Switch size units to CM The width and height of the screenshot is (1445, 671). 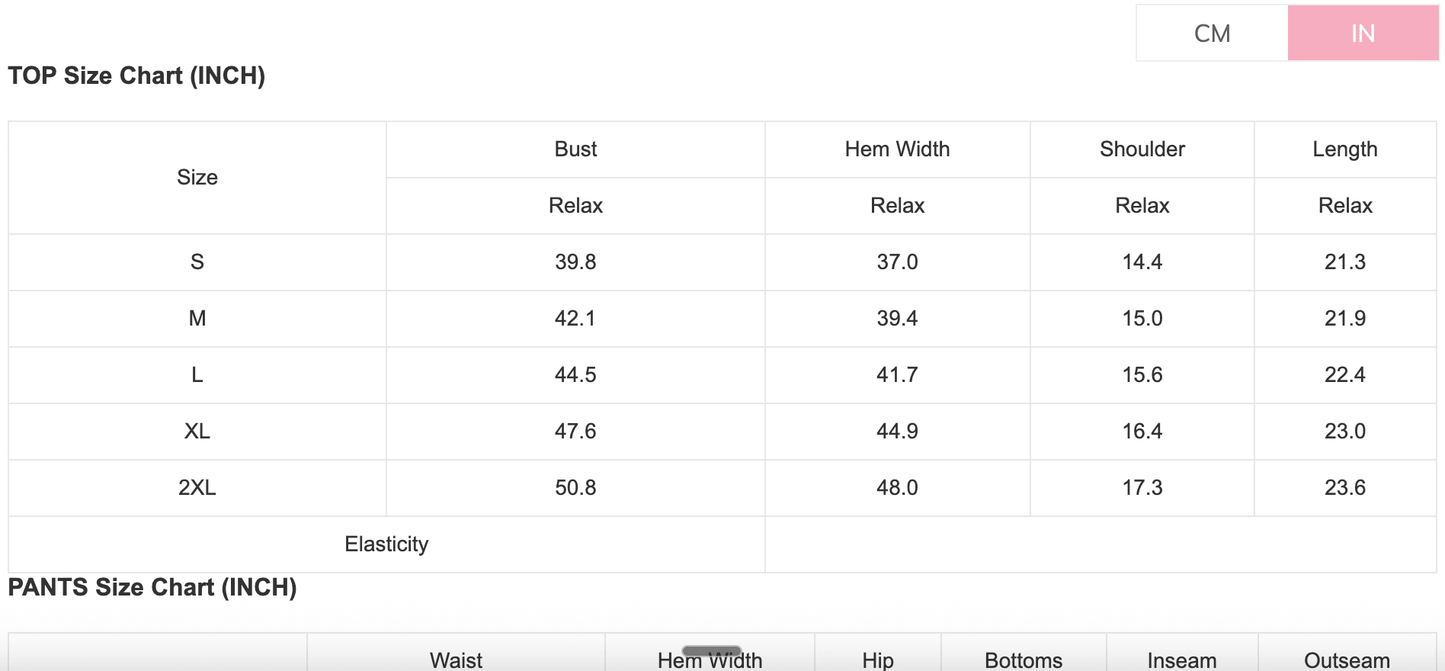pyautogui.click(x=1212, y=33)
